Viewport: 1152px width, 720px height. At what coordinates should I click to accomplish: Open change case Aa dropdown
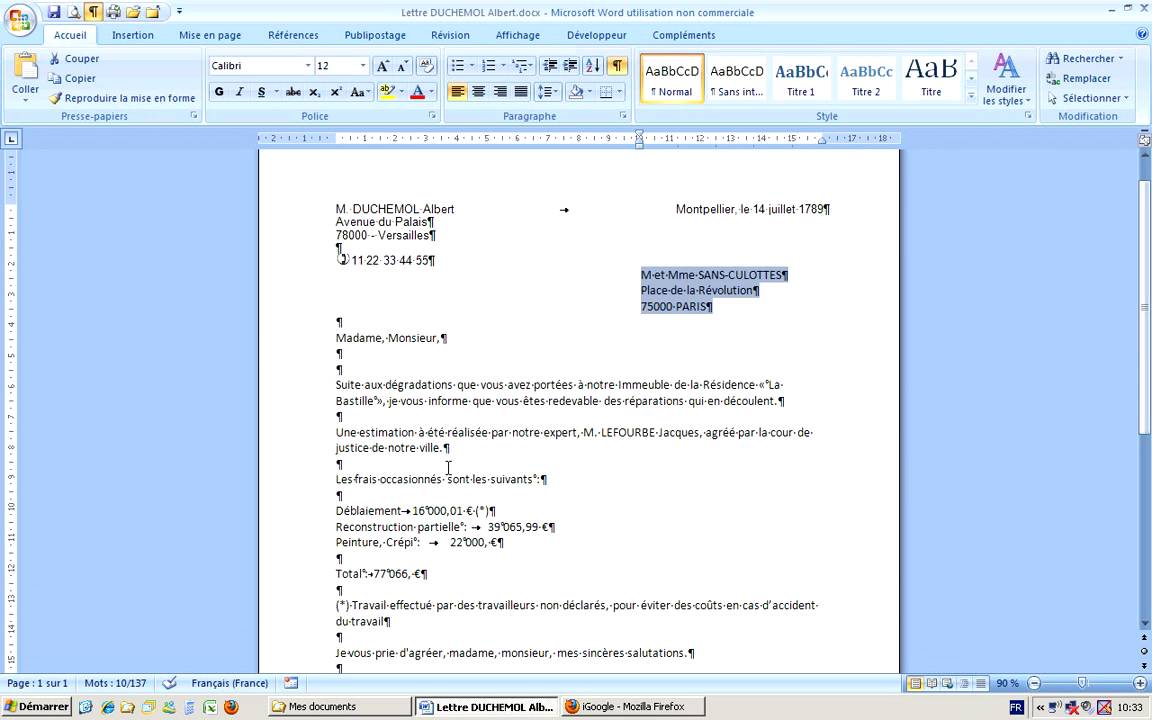coord(361,92)
